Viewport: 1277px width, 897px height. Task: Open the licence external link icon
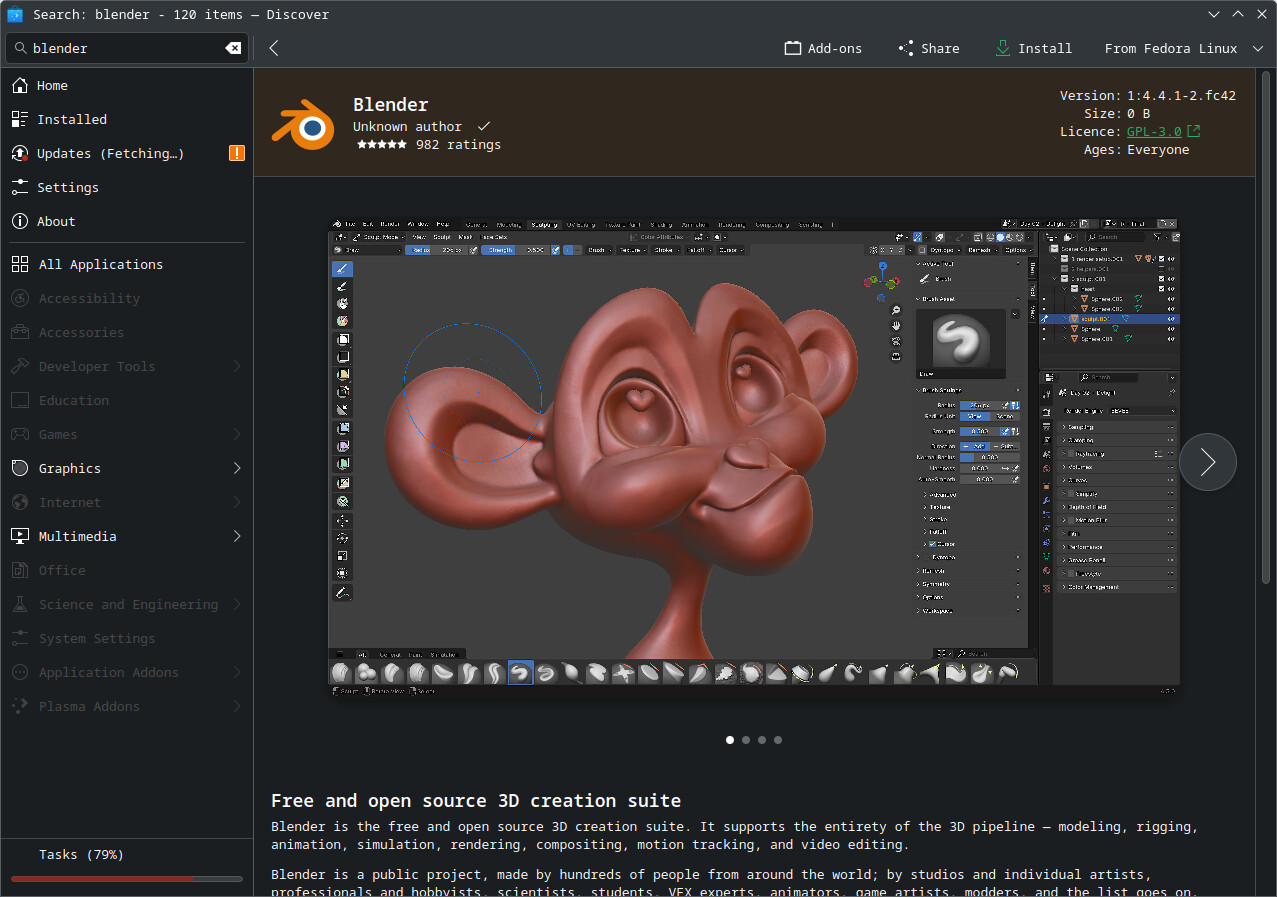pyautogui.click(x=1193, y=132)
